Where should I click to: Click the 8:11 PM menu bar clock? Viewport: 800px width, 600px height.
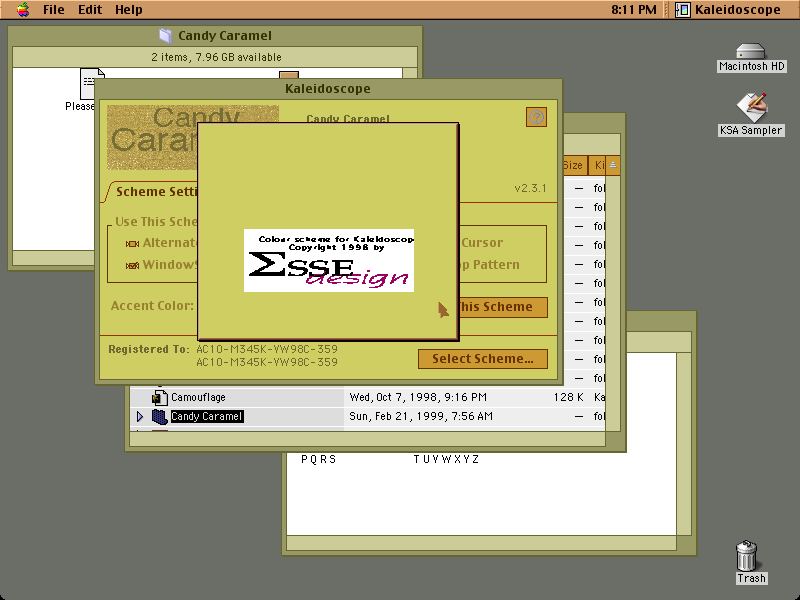pyautogui.click(x=634, y=10)
